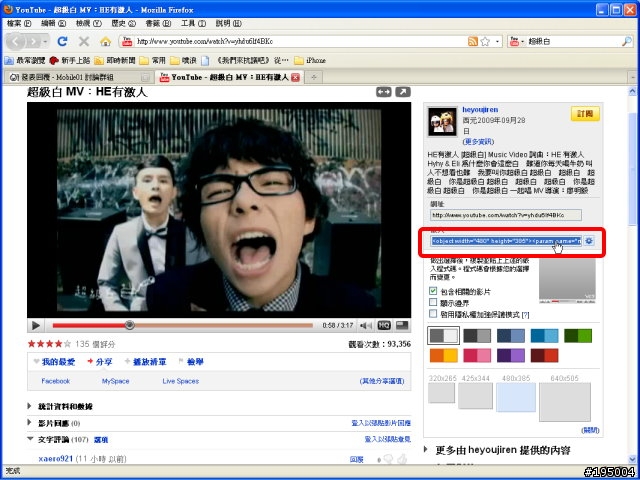
Task: Enable 啟用隱私權加強保護模式 checkbox
Action: coord(433,314)
